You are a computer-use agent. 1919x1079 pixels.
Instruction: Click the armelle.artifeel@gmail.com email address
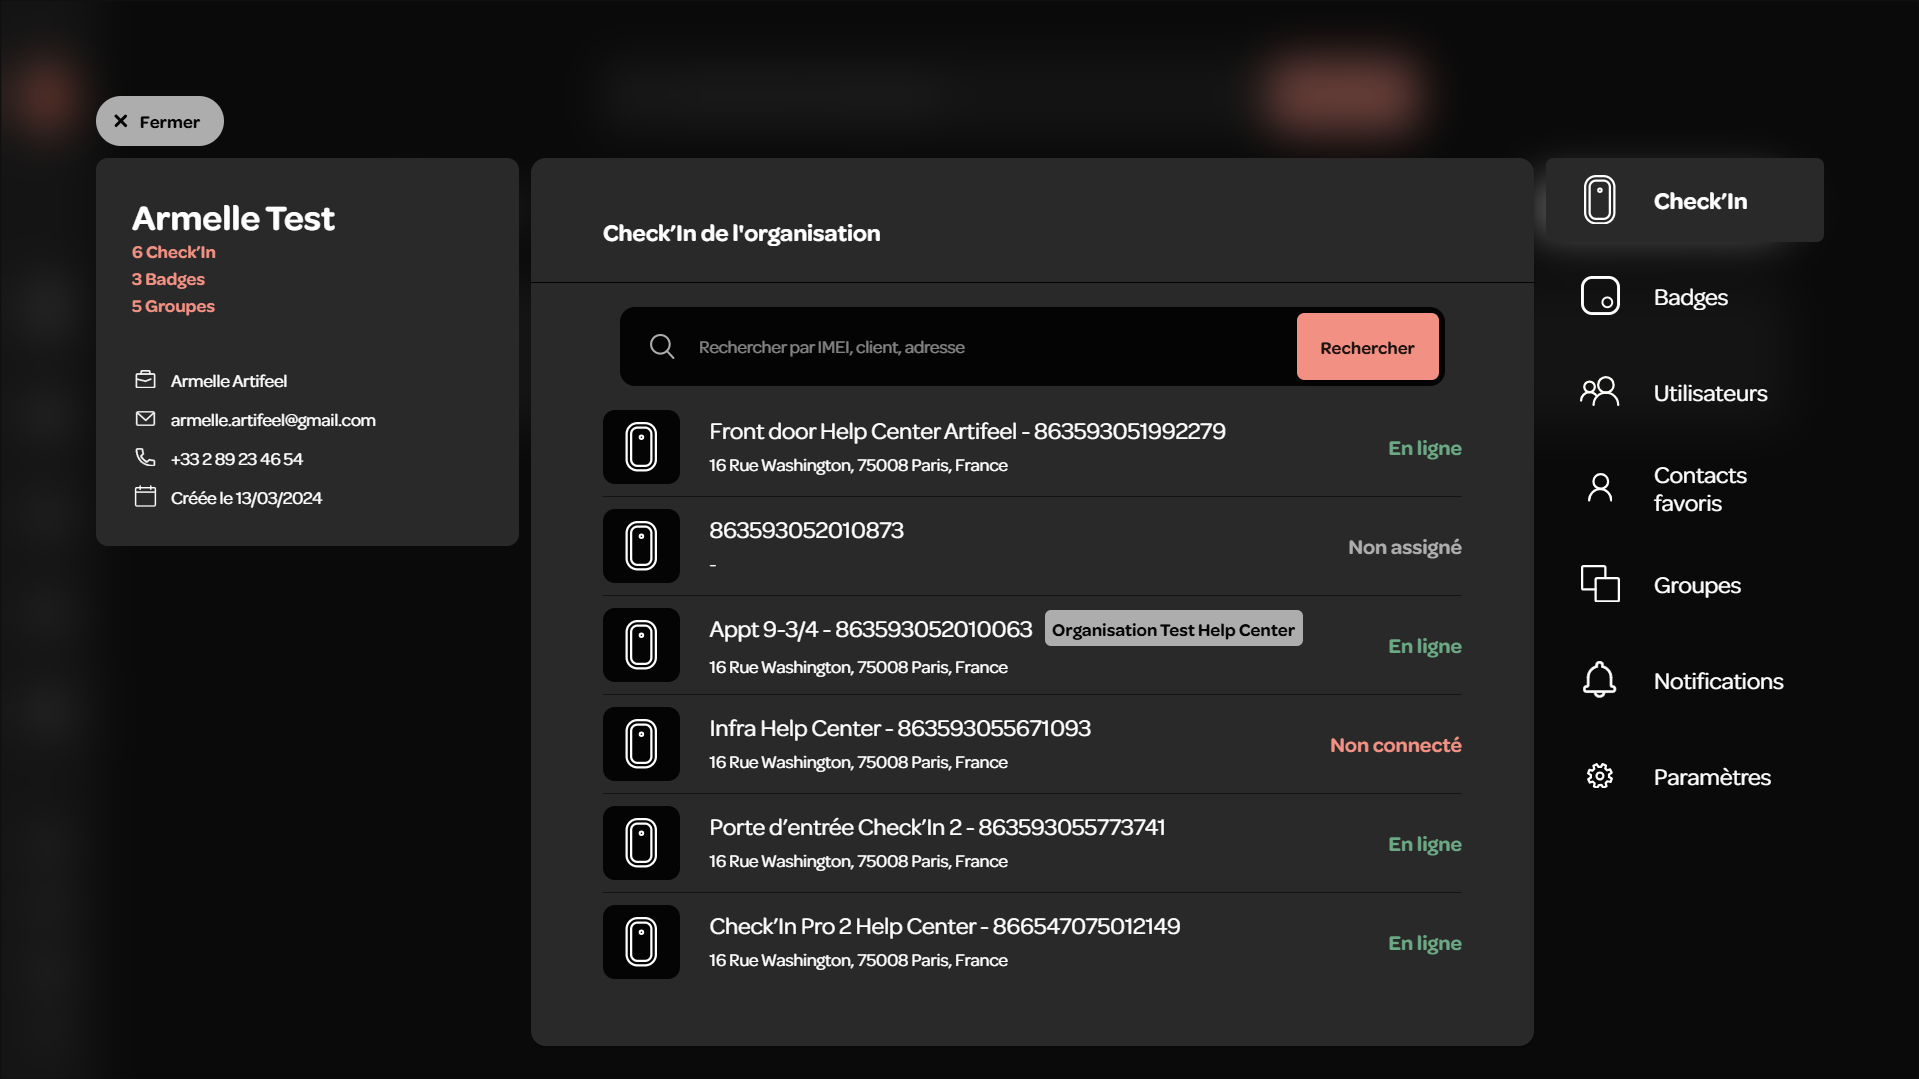[273, 420]
